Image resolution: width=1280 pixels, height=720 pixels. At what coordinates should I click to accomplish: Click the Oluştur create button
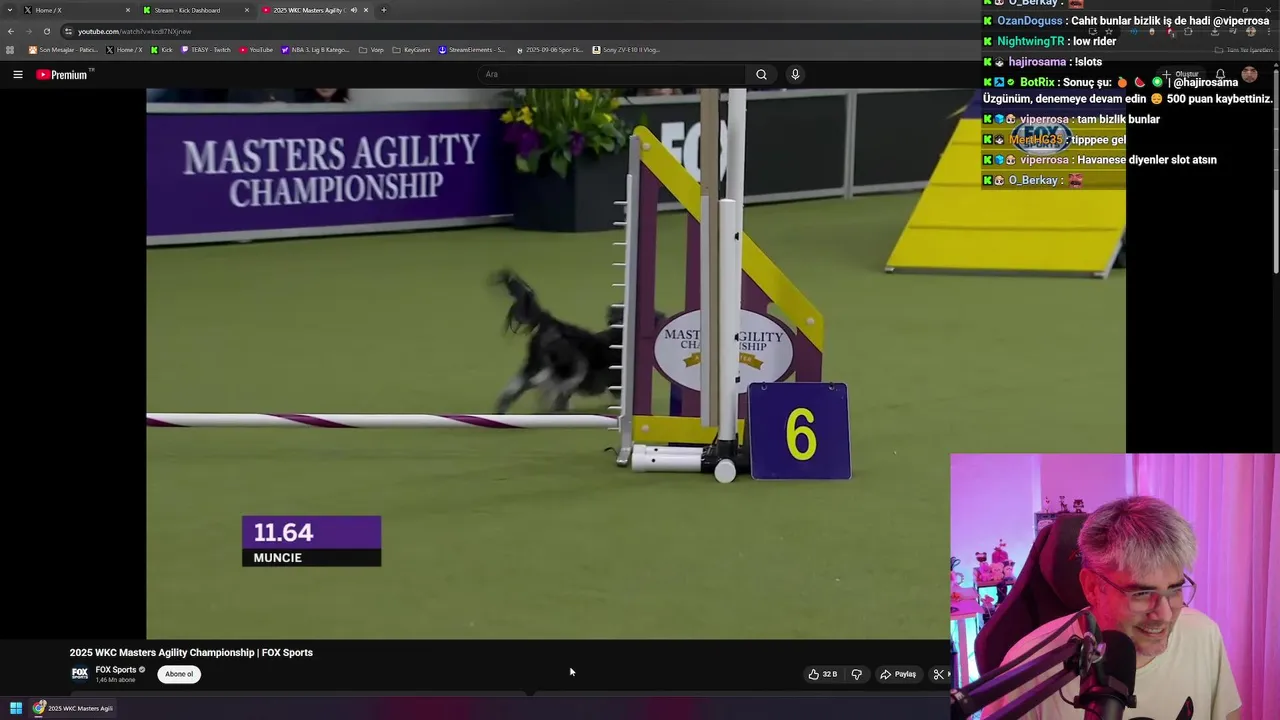(1180, 74)
